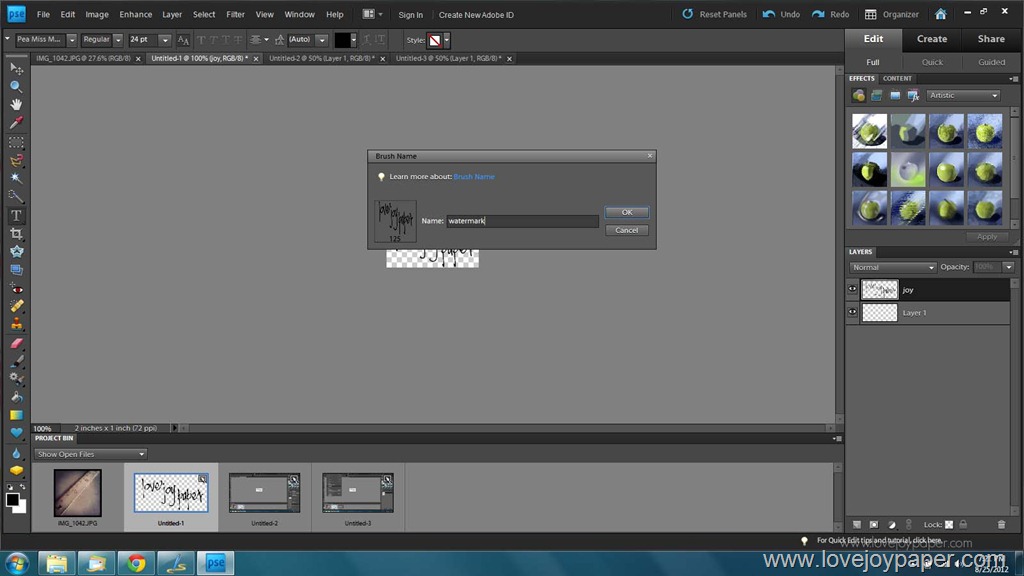1024x576 pixels.
Task: Click OK in the Brush Name dialog
Action: [626, 212]
